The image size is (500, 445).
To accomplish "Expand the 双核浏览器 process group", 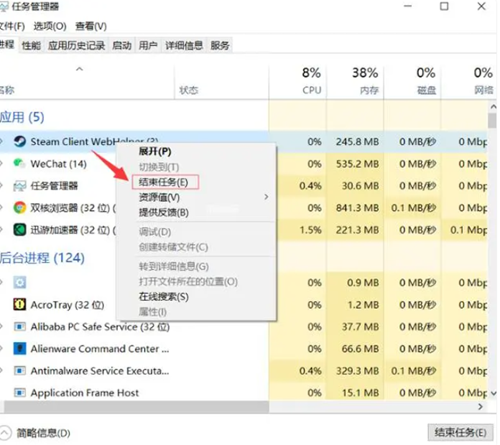I will pyautogui.click(x=2, y=208).
